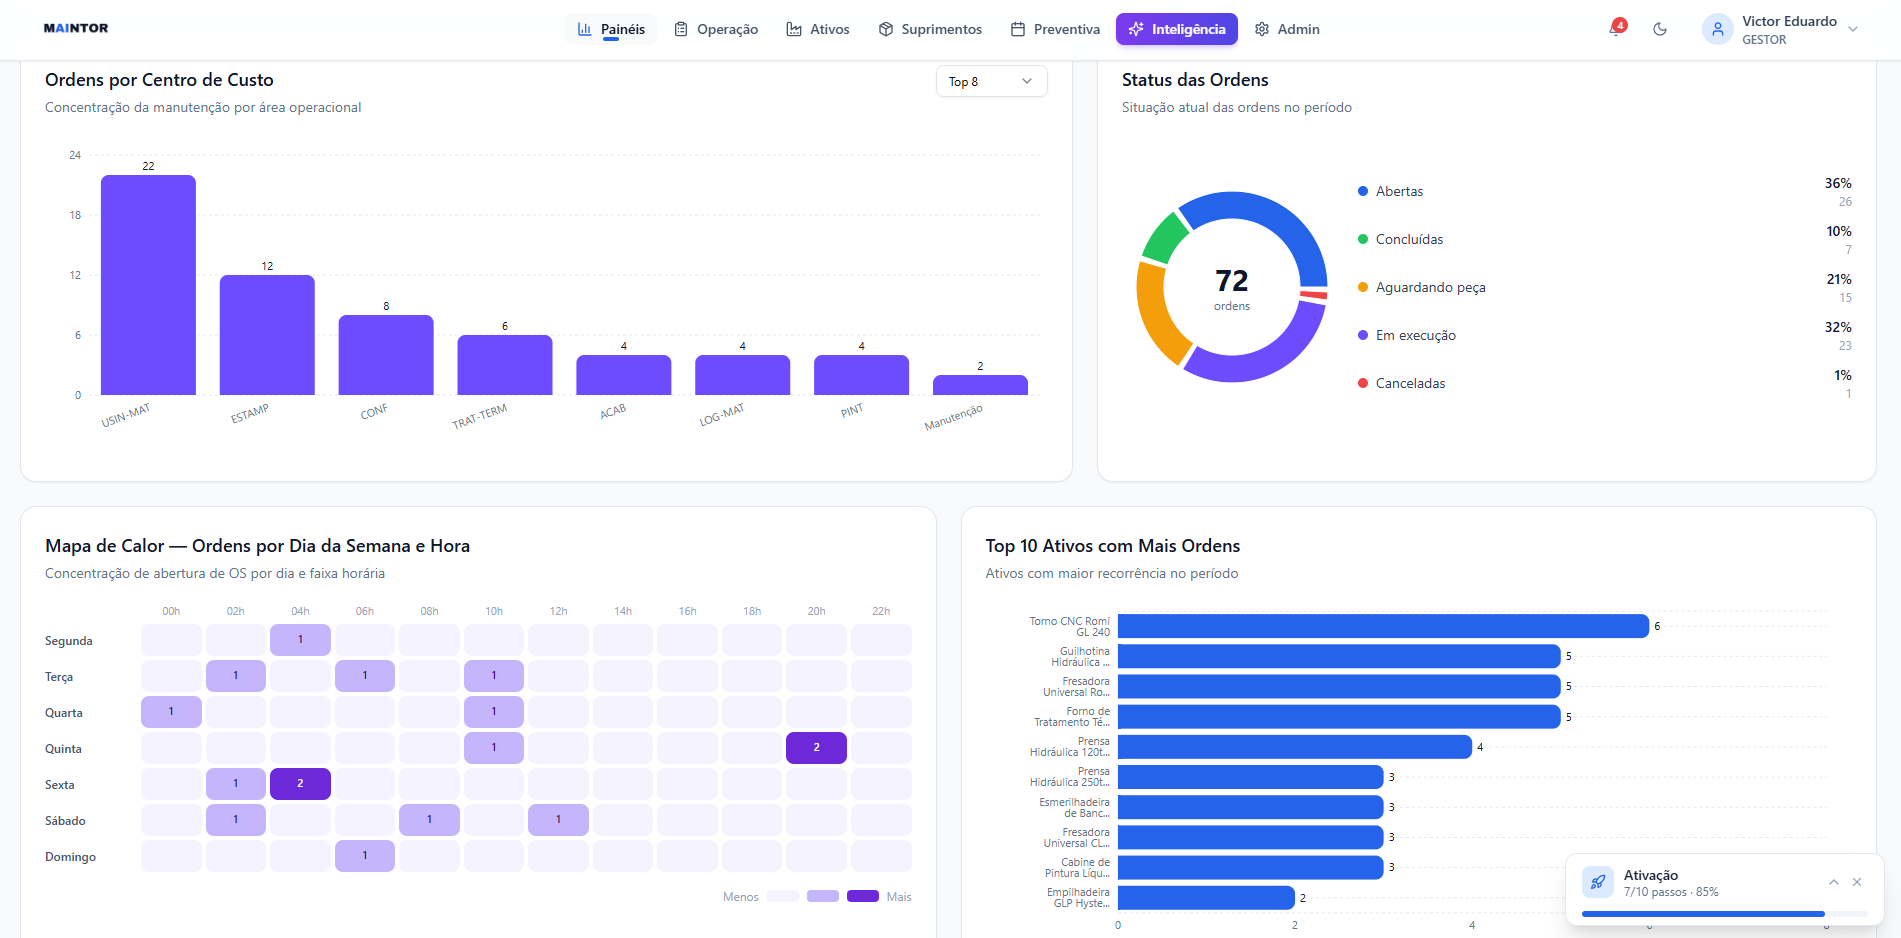Open the notifications bell icon

(1616, 29)
